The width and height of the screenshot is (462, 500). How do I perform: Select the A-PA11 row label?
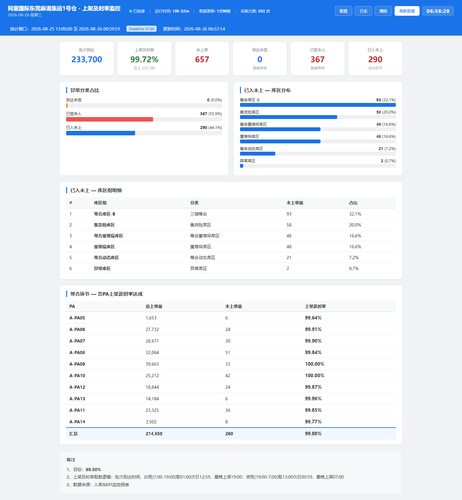77,410
